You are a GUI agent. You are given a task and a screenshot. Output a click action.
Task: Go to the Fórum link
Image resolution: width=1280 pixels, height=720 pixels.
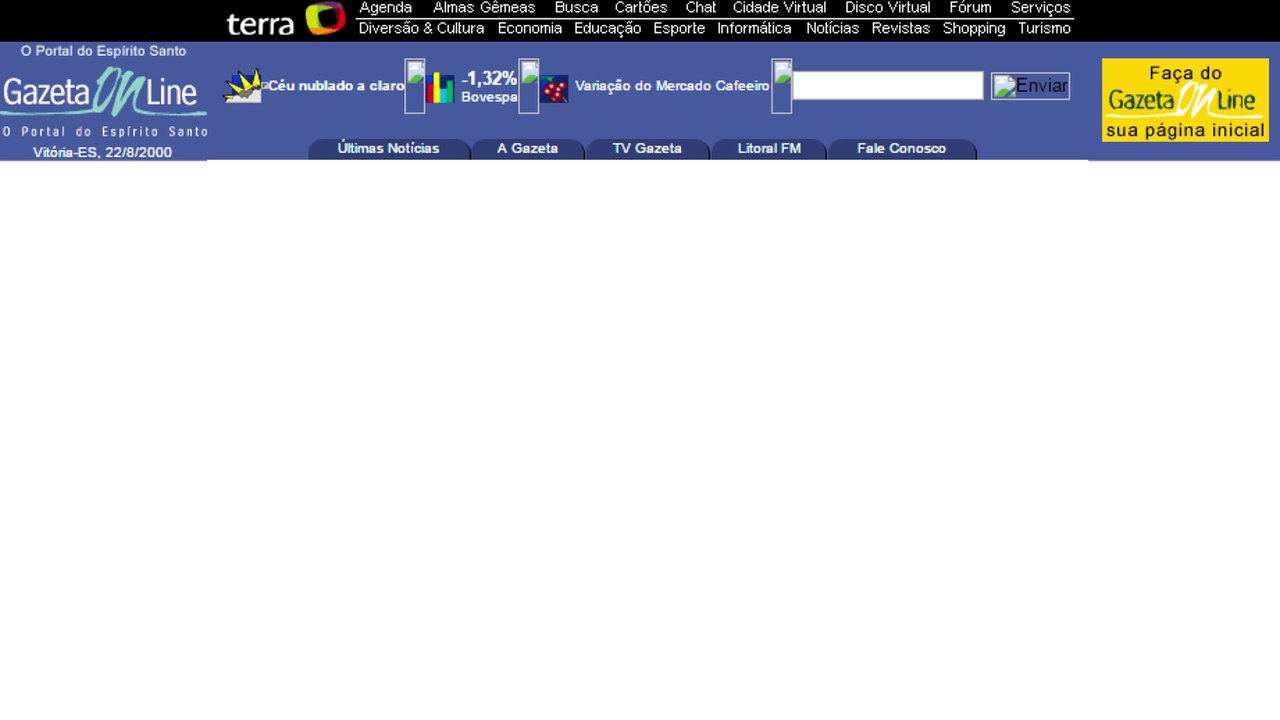pos(970,8)
